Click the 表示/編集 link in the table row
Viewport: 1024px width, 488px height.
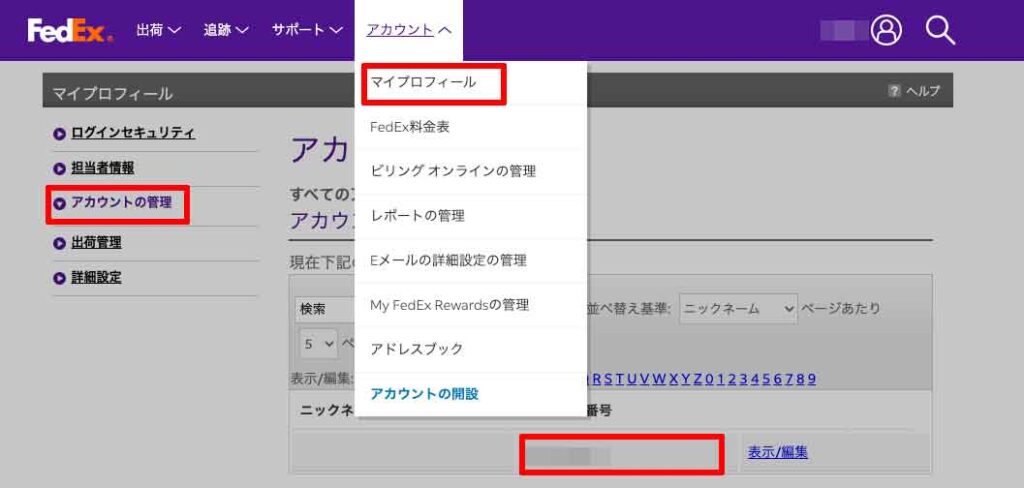[x=778, y=451]
